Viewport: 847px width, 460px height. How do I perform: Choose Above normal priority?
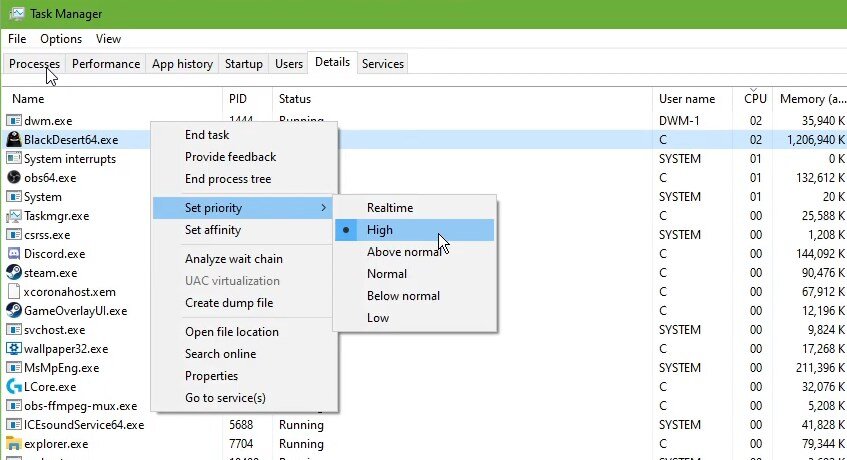414,252
